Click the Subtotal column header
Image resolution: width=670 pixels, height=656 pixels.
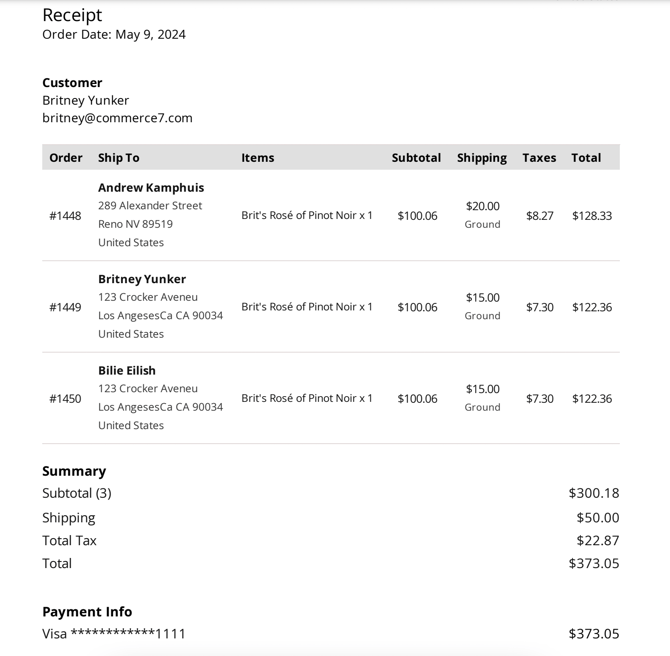tap(416, 158)
